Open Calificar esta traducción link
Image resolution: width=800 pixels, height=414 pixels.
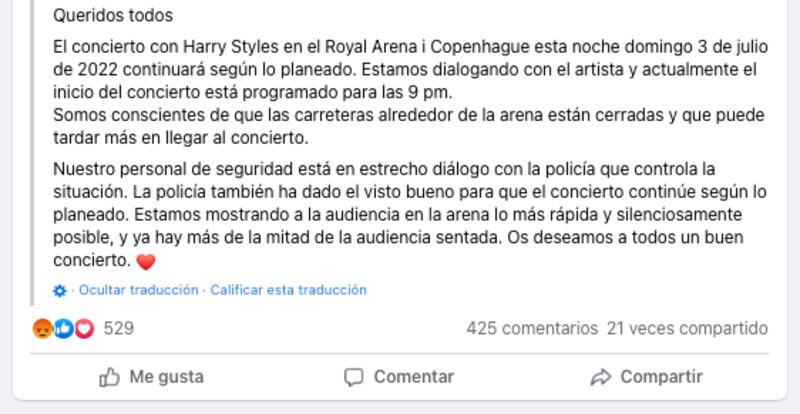(288, 290)
